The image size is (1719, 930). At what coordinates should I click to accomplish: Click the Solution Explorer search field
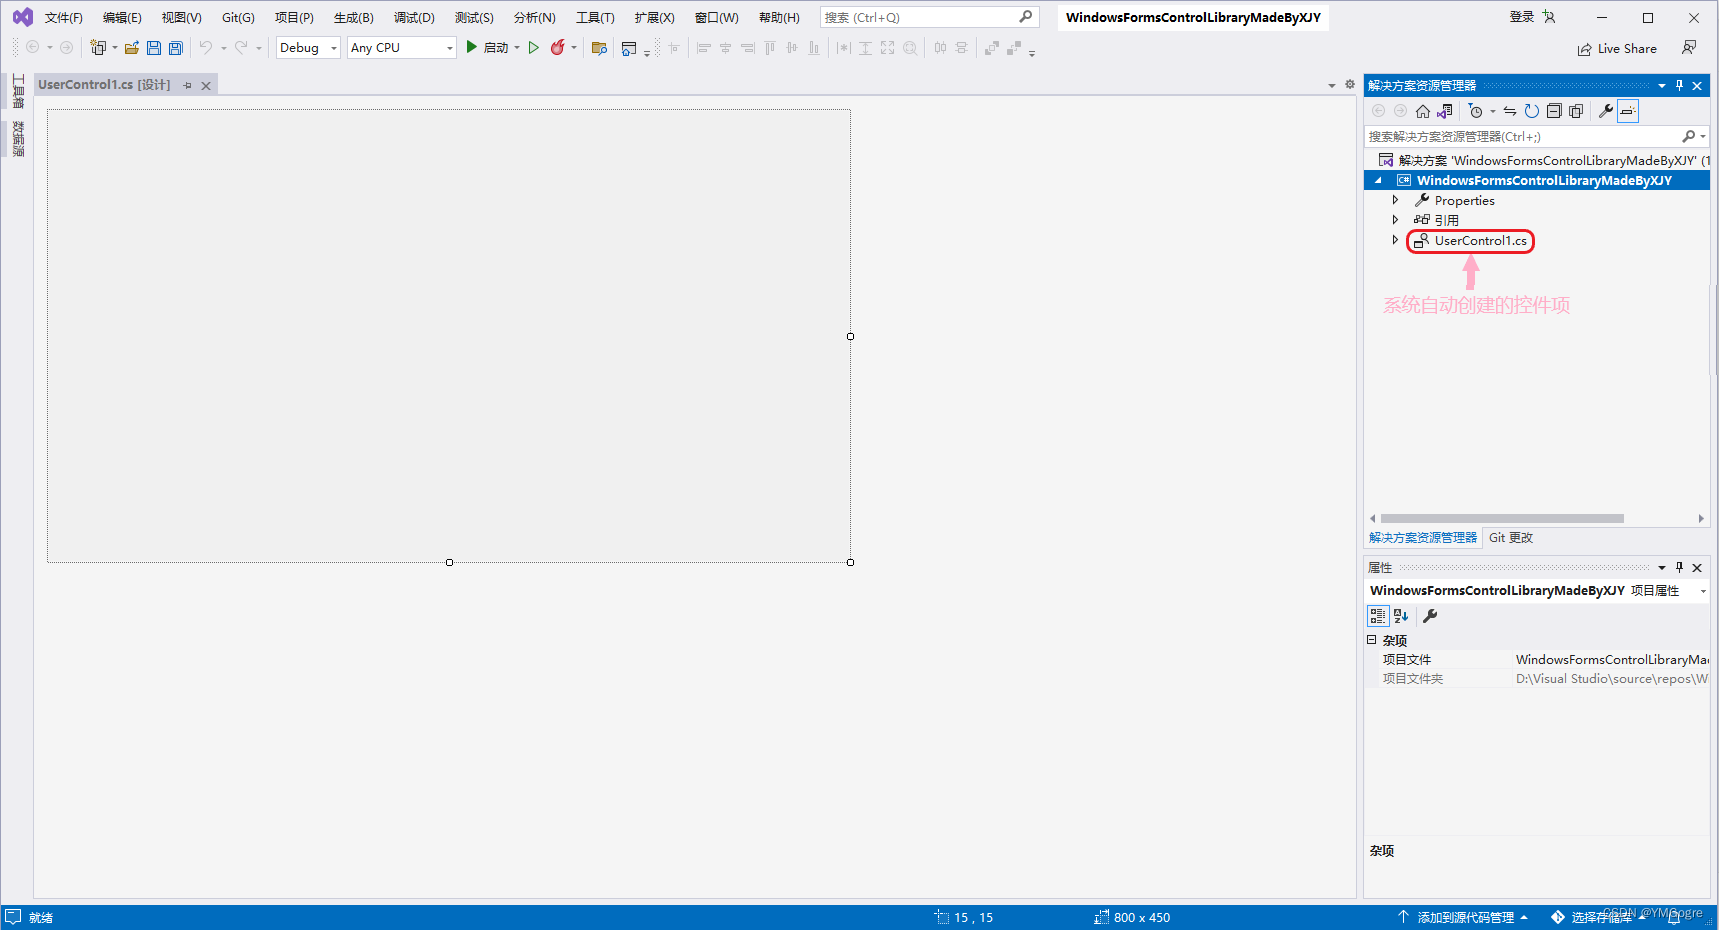(x=1522, y=136)
